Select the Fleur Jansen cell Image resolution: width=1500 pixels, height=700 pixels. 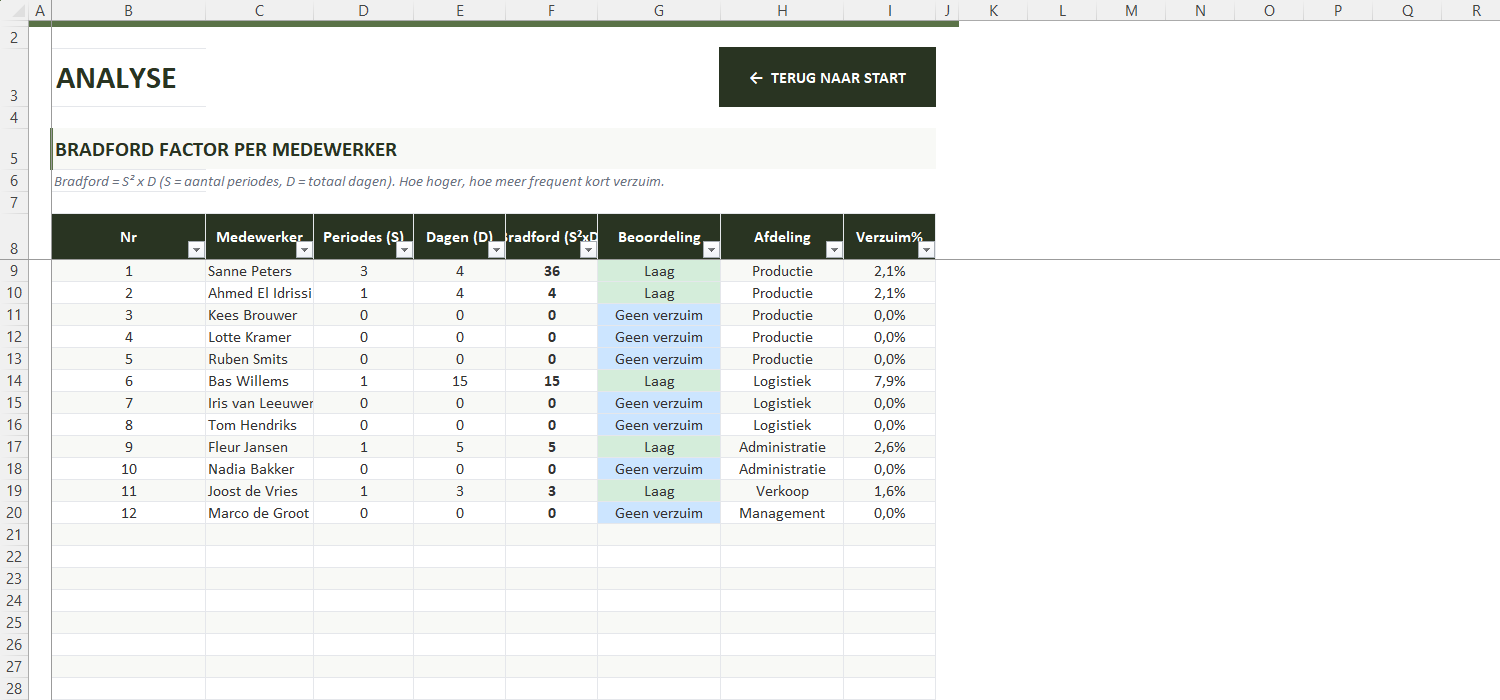(259, 447)
